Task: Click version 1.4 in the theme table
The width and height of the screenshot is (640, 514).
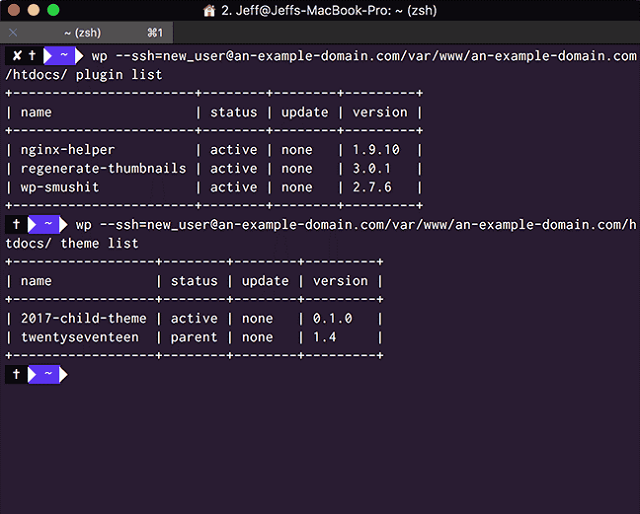Action: [324, 337]
